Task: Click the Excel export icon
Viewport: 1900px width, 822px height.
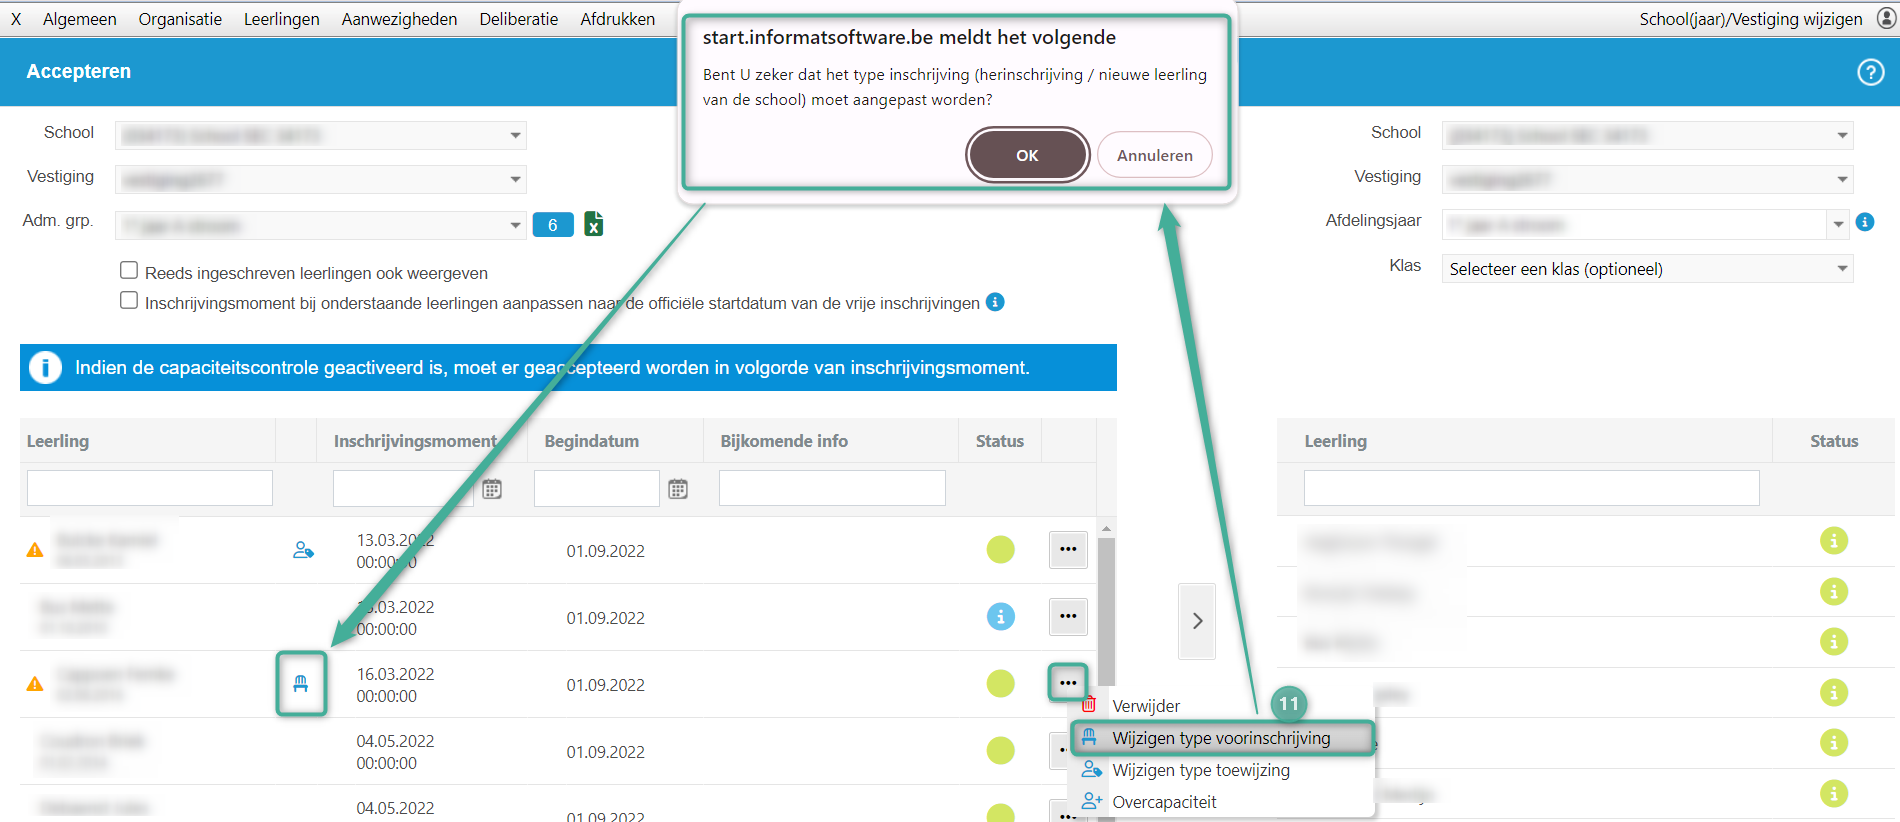Action: [x=593, y=224]
